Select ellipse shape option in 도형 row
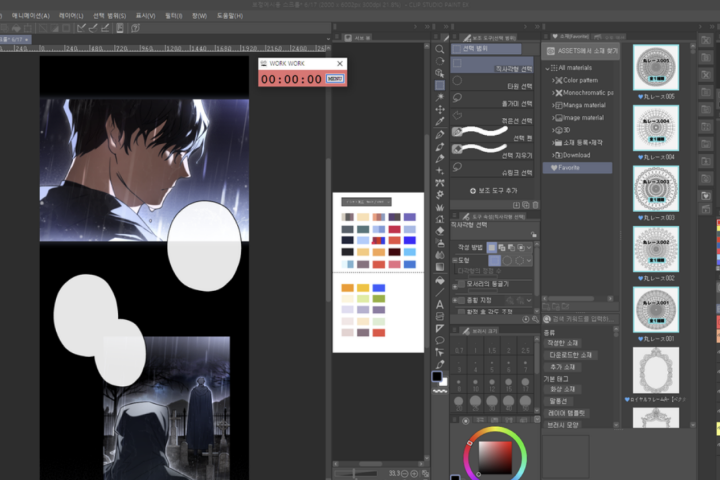 click(x=507, y=260)
